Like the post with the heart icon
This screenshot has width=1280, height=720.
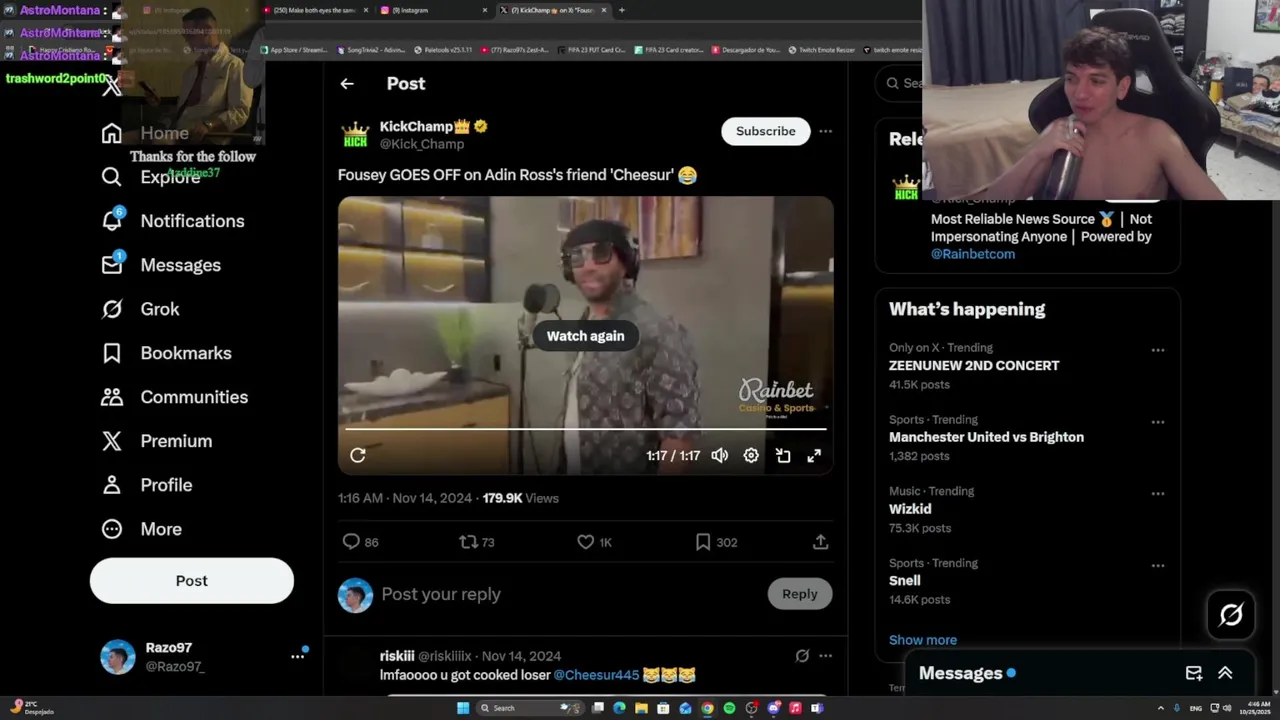(594, 542)
